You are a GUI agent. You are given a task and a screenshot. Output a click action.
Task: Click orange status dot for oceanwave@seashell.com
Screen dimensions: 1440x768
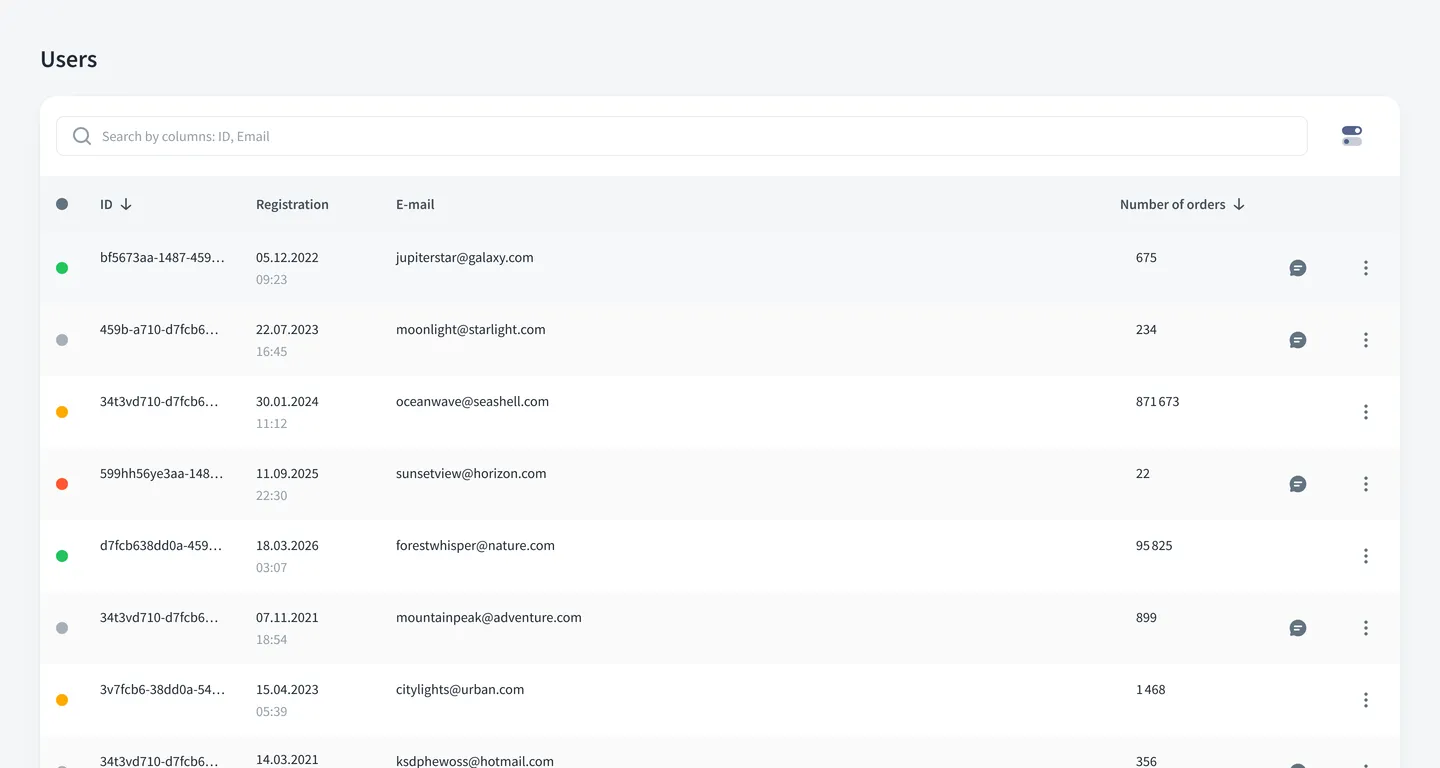[62, 412]
